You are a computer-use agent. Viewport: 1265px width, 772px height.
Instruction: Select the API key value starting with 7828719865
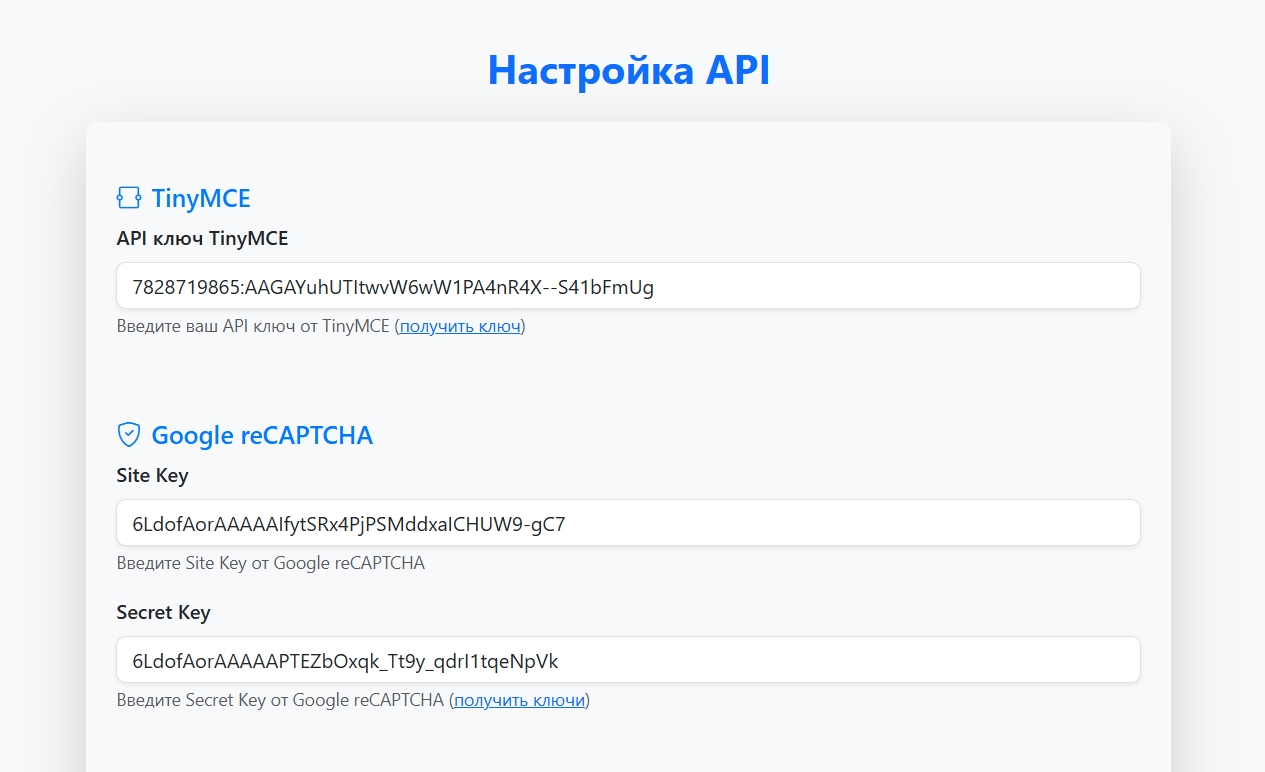[390, 285]
